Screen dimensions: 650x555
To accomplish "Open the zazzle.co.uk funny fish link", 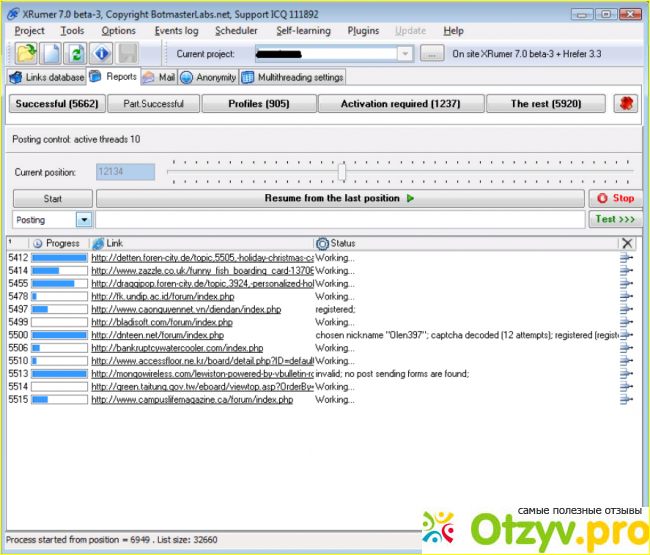I will tap(202, 271).
